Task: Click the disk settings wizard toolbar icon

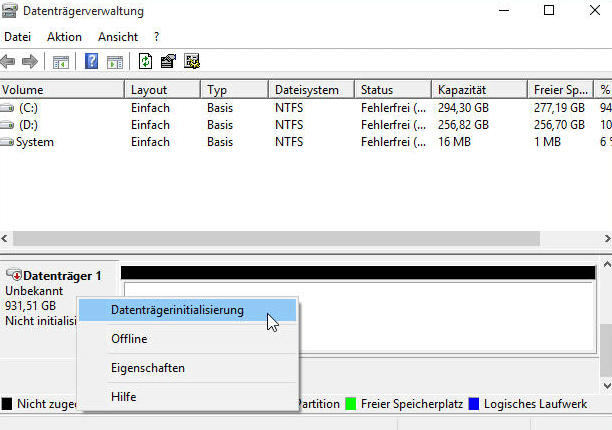Action: pos(192,62)
